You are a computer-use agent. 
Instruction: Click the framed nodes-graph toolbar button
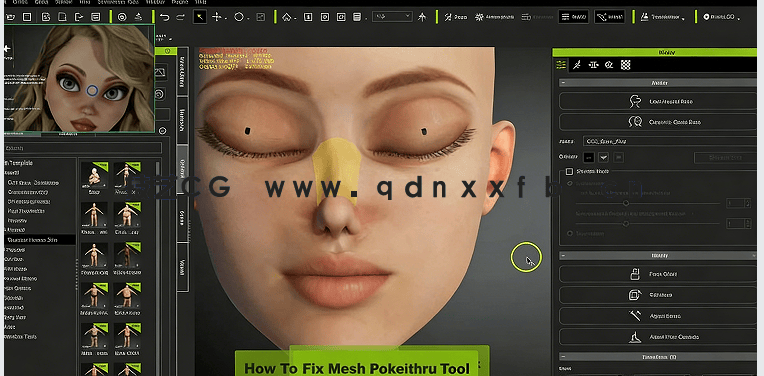[610, 17]
